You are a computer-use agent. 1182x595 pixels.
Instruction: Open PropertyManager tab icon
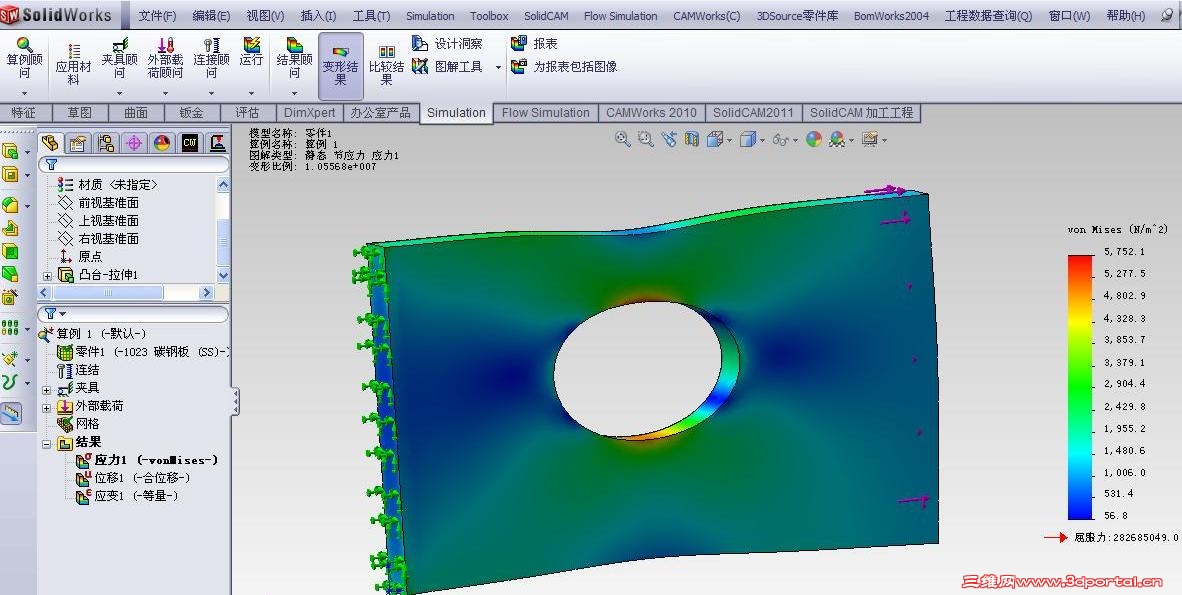pos(78,143)
